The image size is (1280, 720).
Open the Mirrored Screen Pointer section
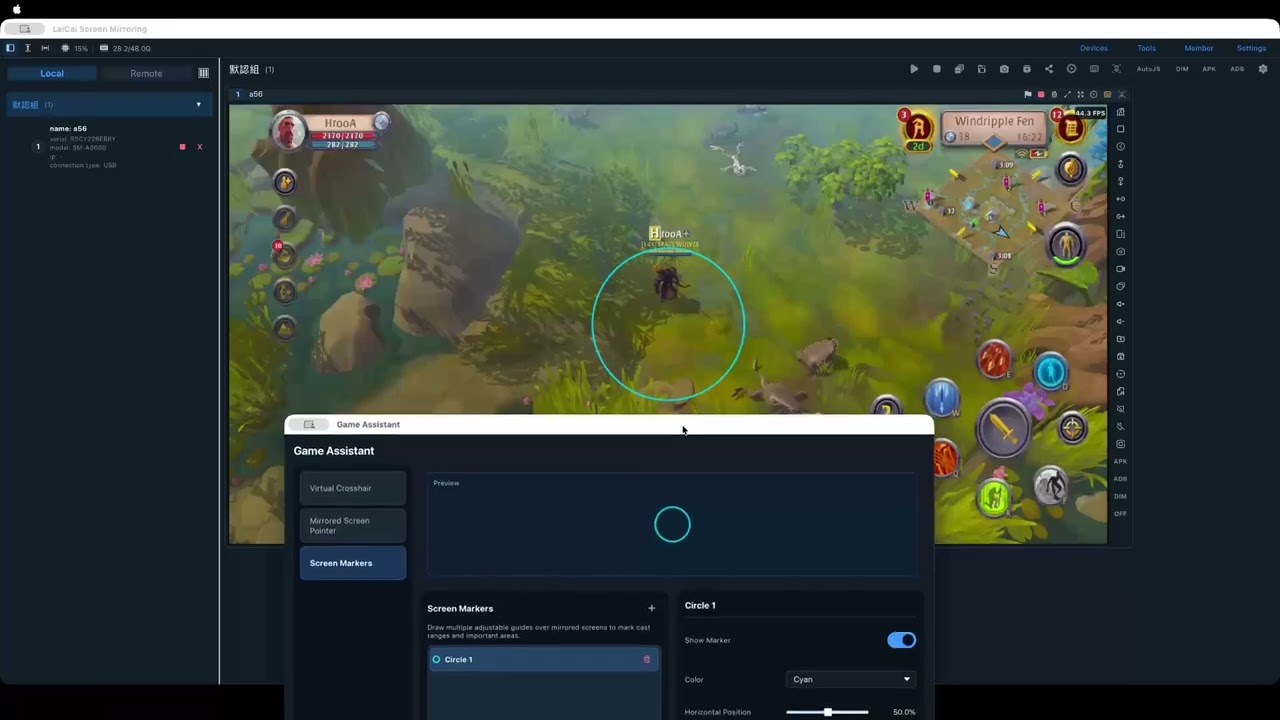click(353, 526)
